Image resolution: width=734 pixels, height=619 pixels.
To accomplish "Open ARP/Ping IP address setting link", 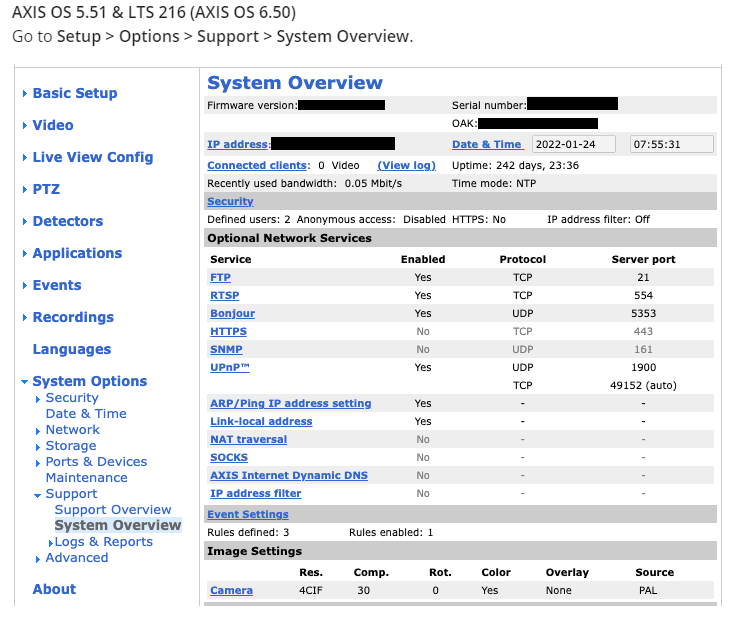I will [x=291, y=404].
